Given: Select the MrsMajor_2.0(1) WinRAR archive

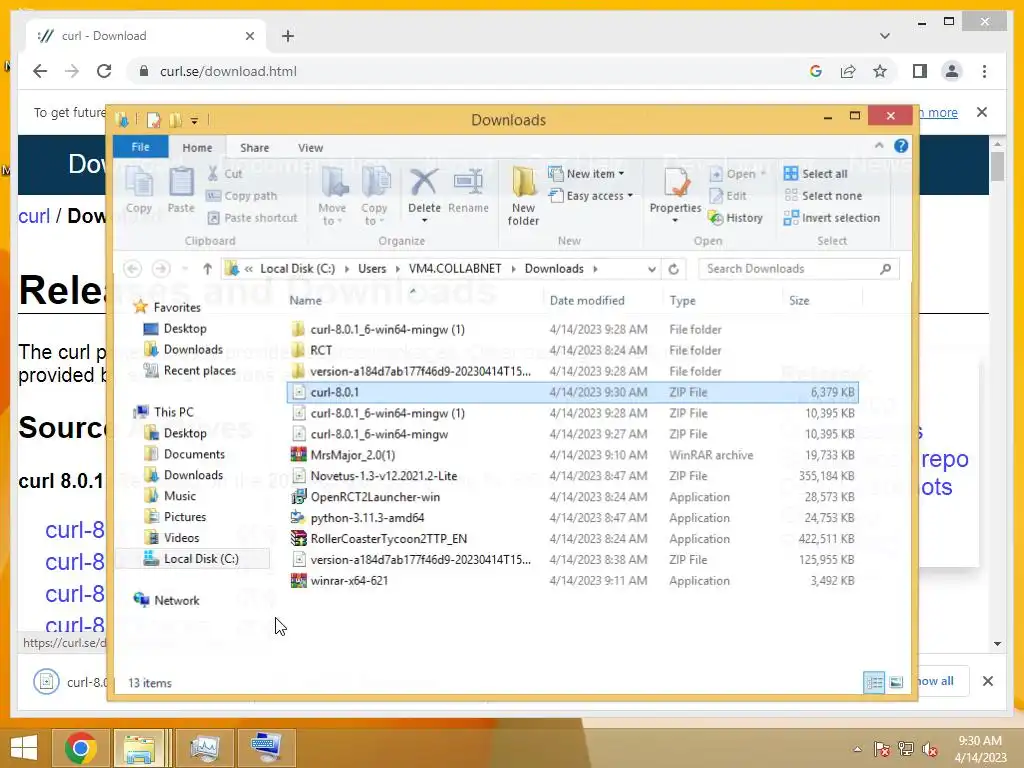Looking at the screenshot, I should pos(572,455).
